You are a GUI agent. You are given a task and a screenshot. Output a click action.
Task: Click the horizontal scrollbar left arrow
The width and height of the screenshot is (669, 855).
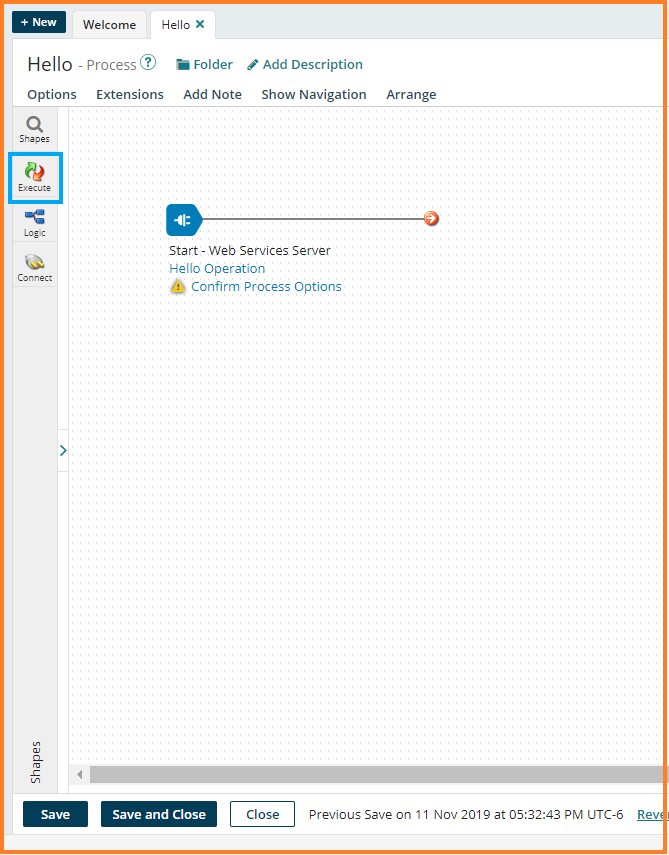[80, 775]
